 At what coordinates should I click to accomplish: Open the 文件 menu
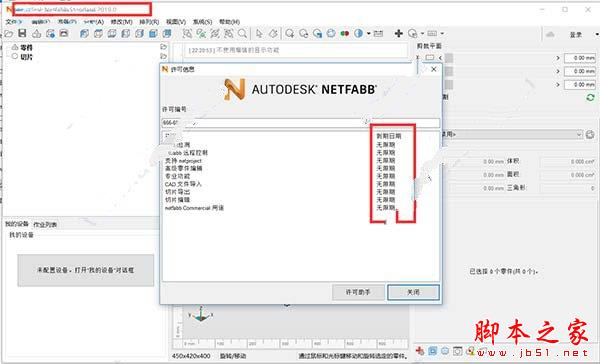(14, 22)
